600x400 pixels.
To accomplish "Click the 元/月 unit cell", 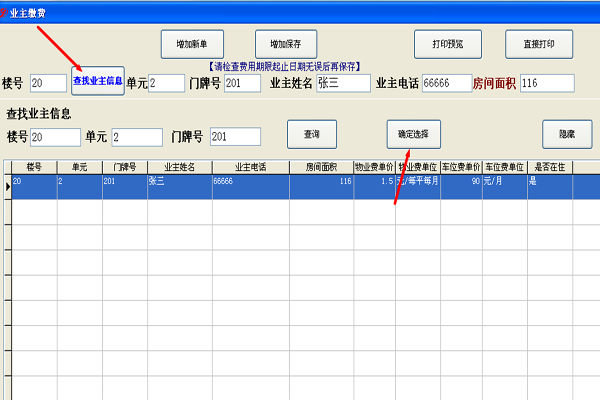I will pos(505,187).
